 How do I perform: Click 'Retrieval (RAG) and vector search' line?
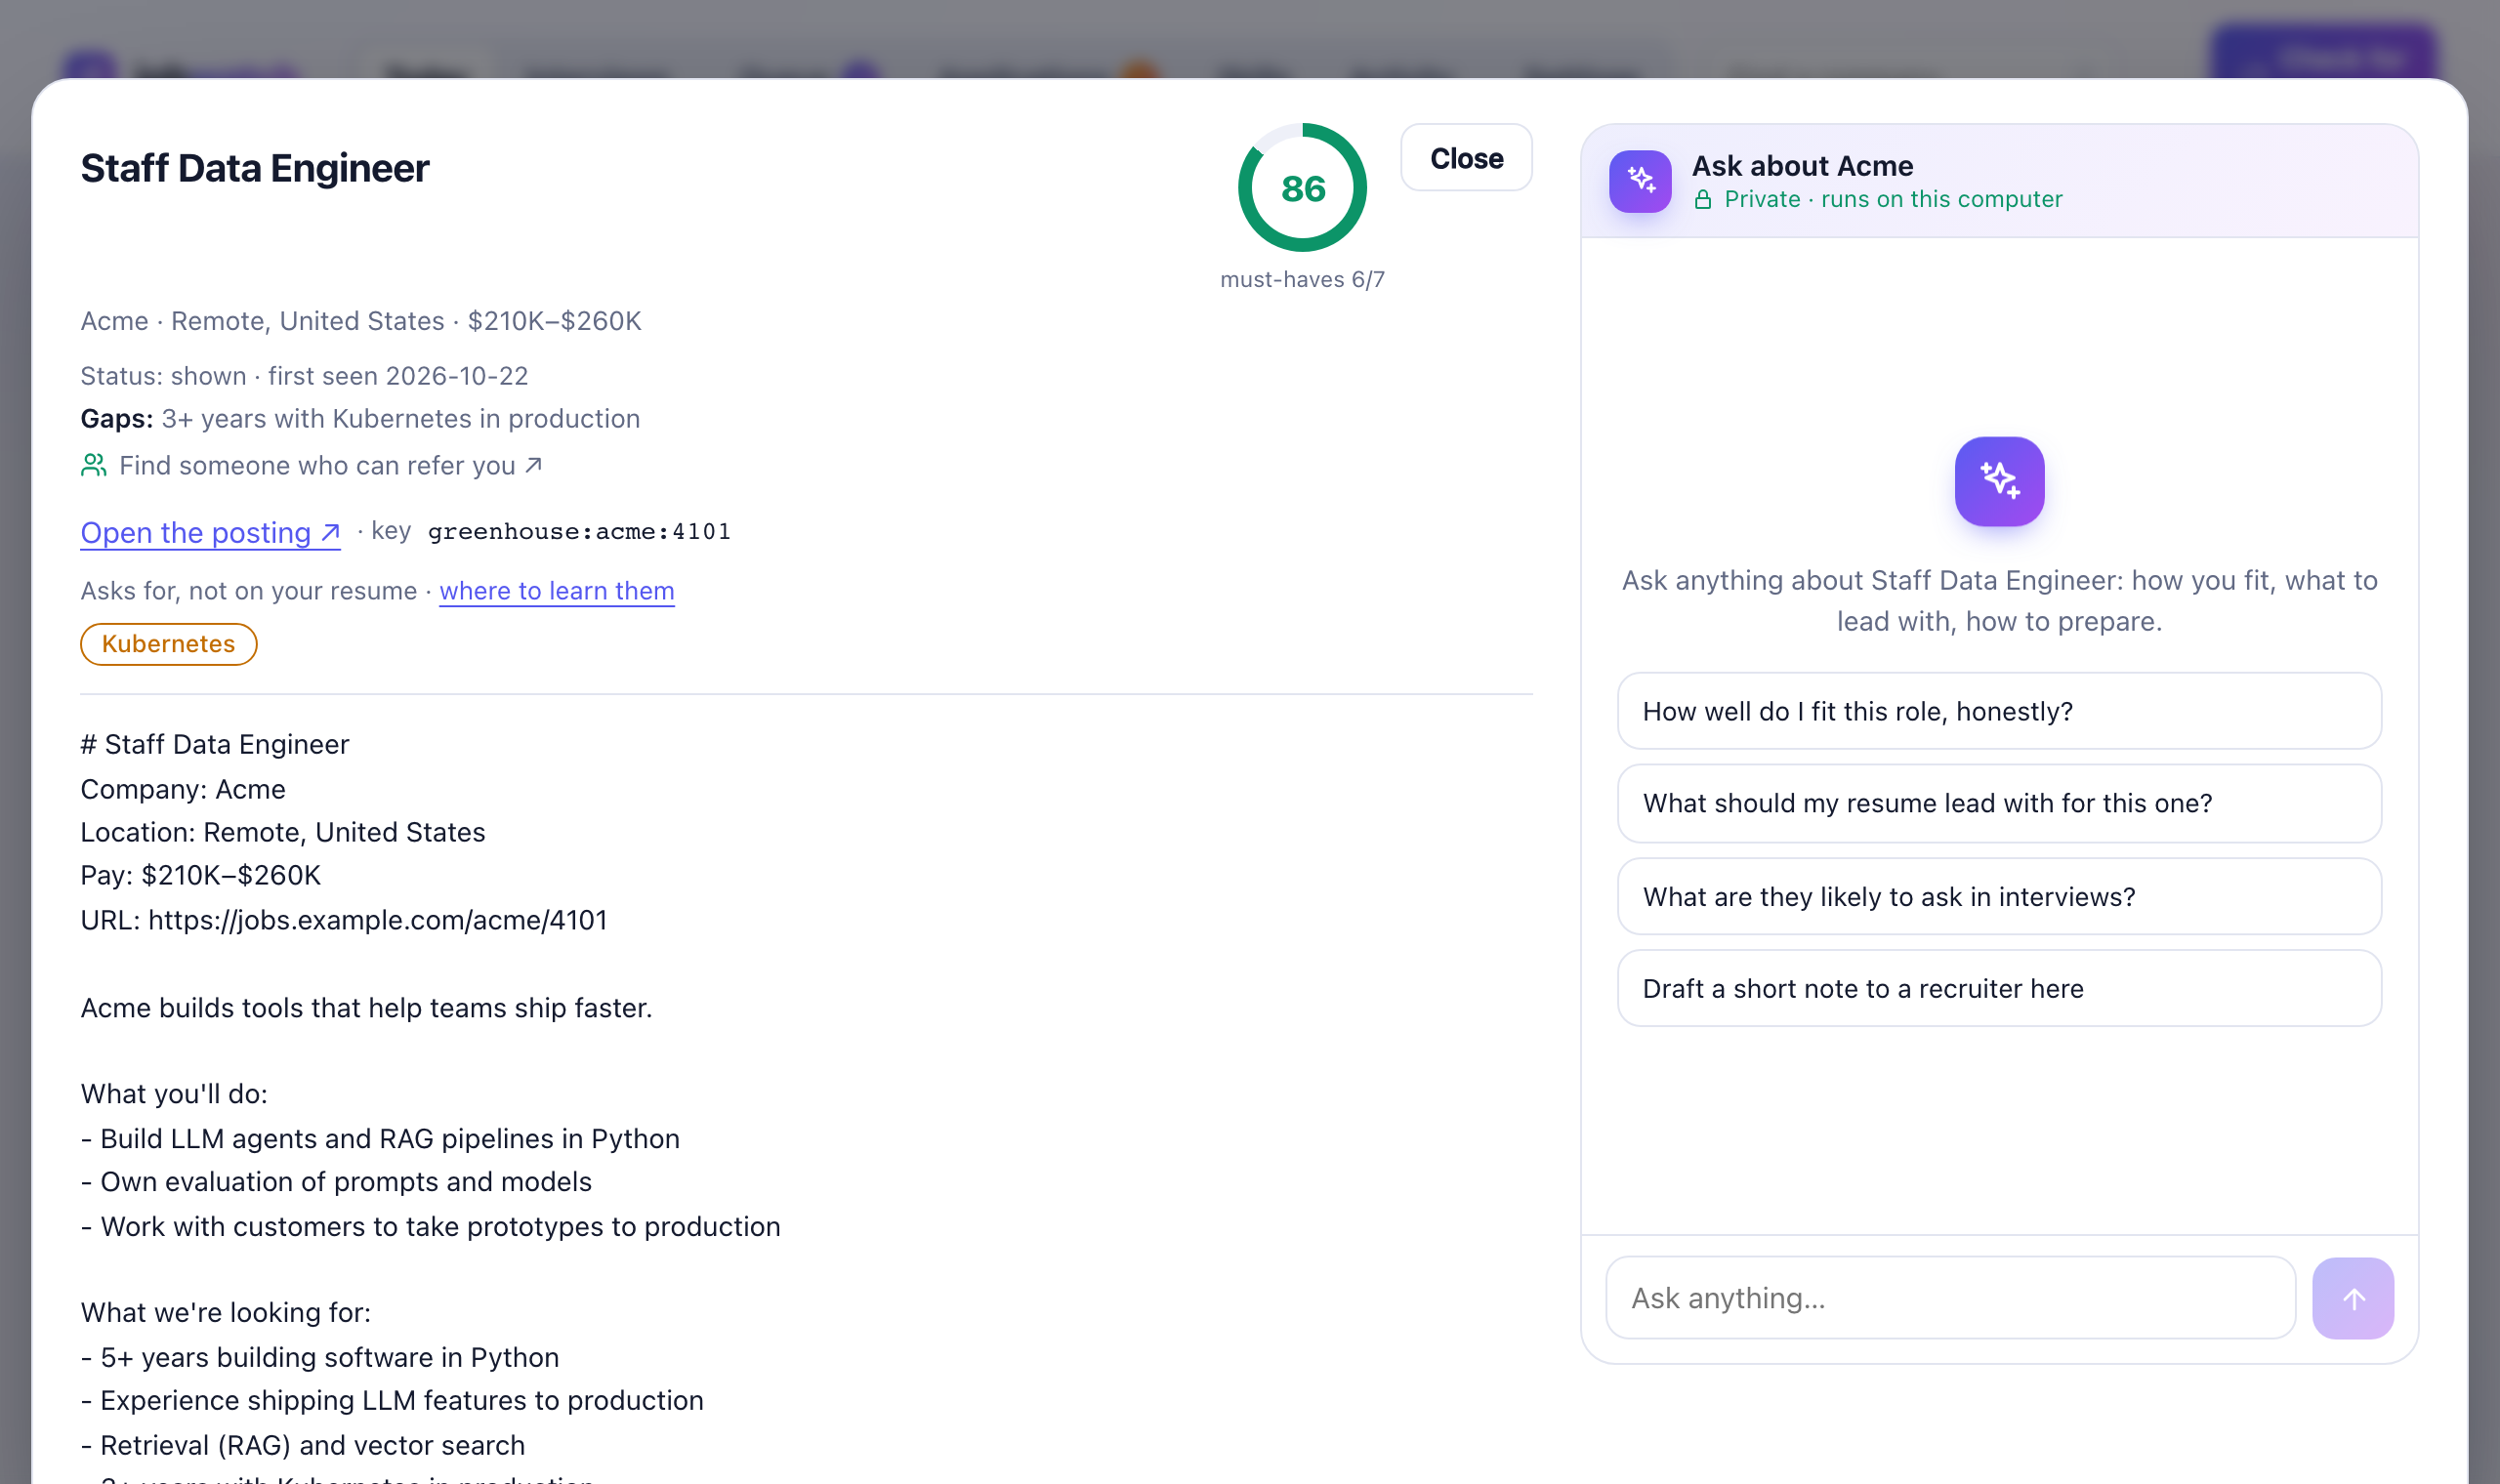point(303,1445)
